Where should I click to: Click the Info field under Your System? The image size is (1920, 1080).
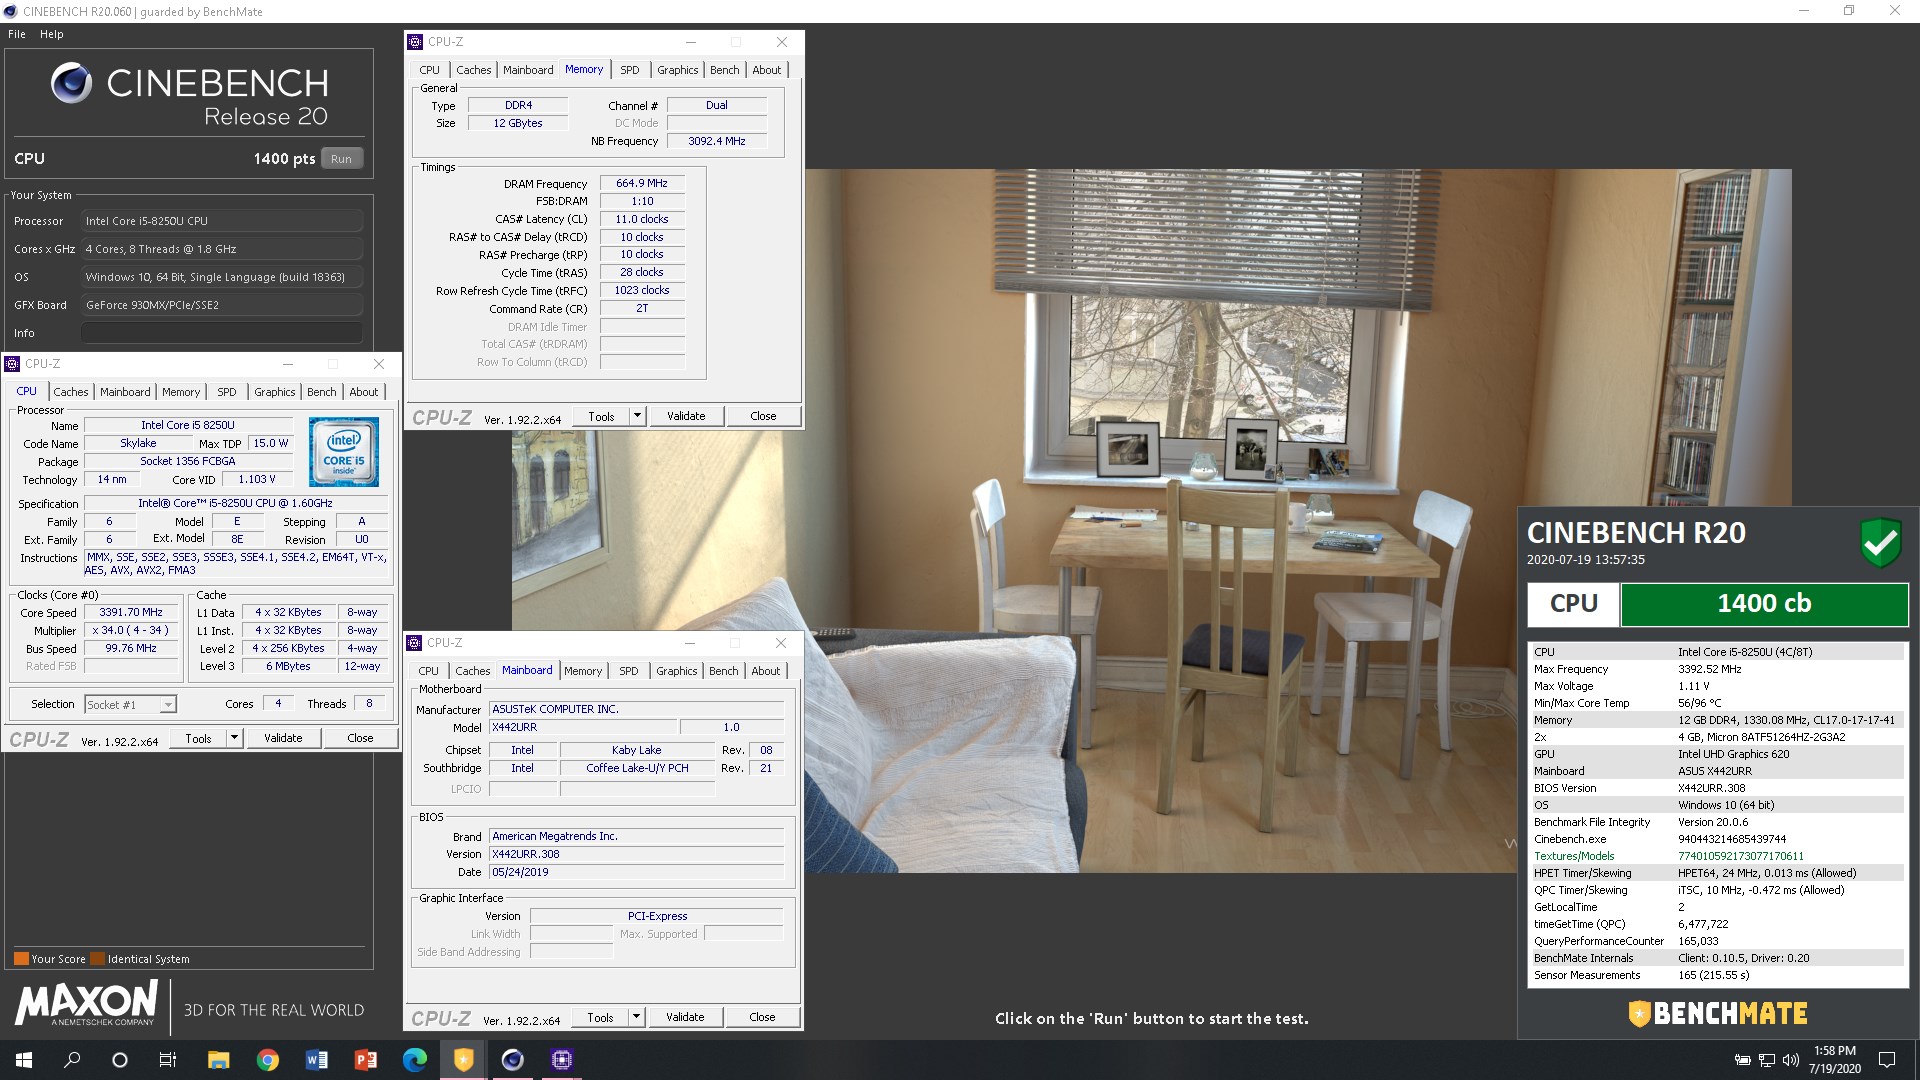(x=222, y=333)
